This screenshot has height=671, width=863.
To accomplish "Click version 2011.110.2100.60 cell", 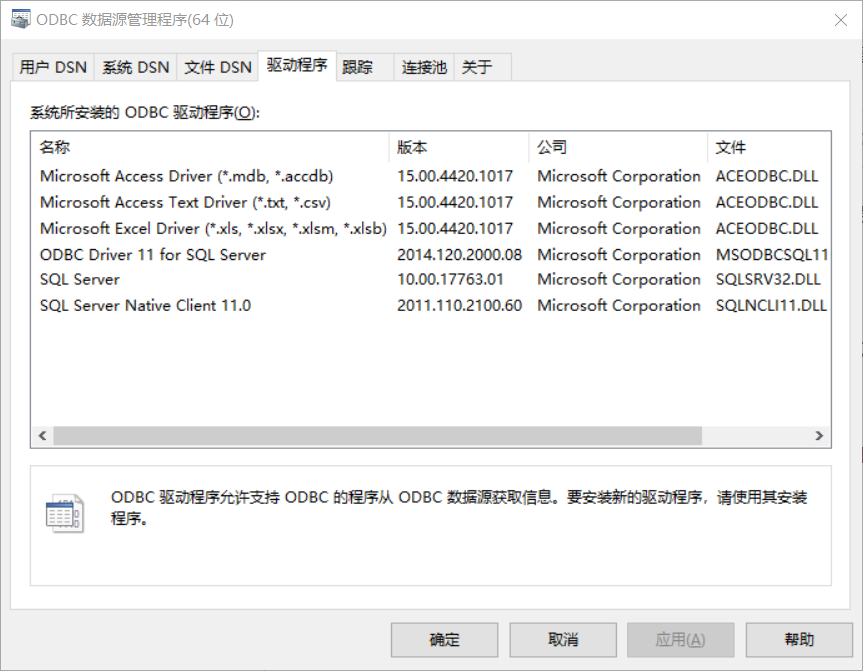I will [459, 306].
